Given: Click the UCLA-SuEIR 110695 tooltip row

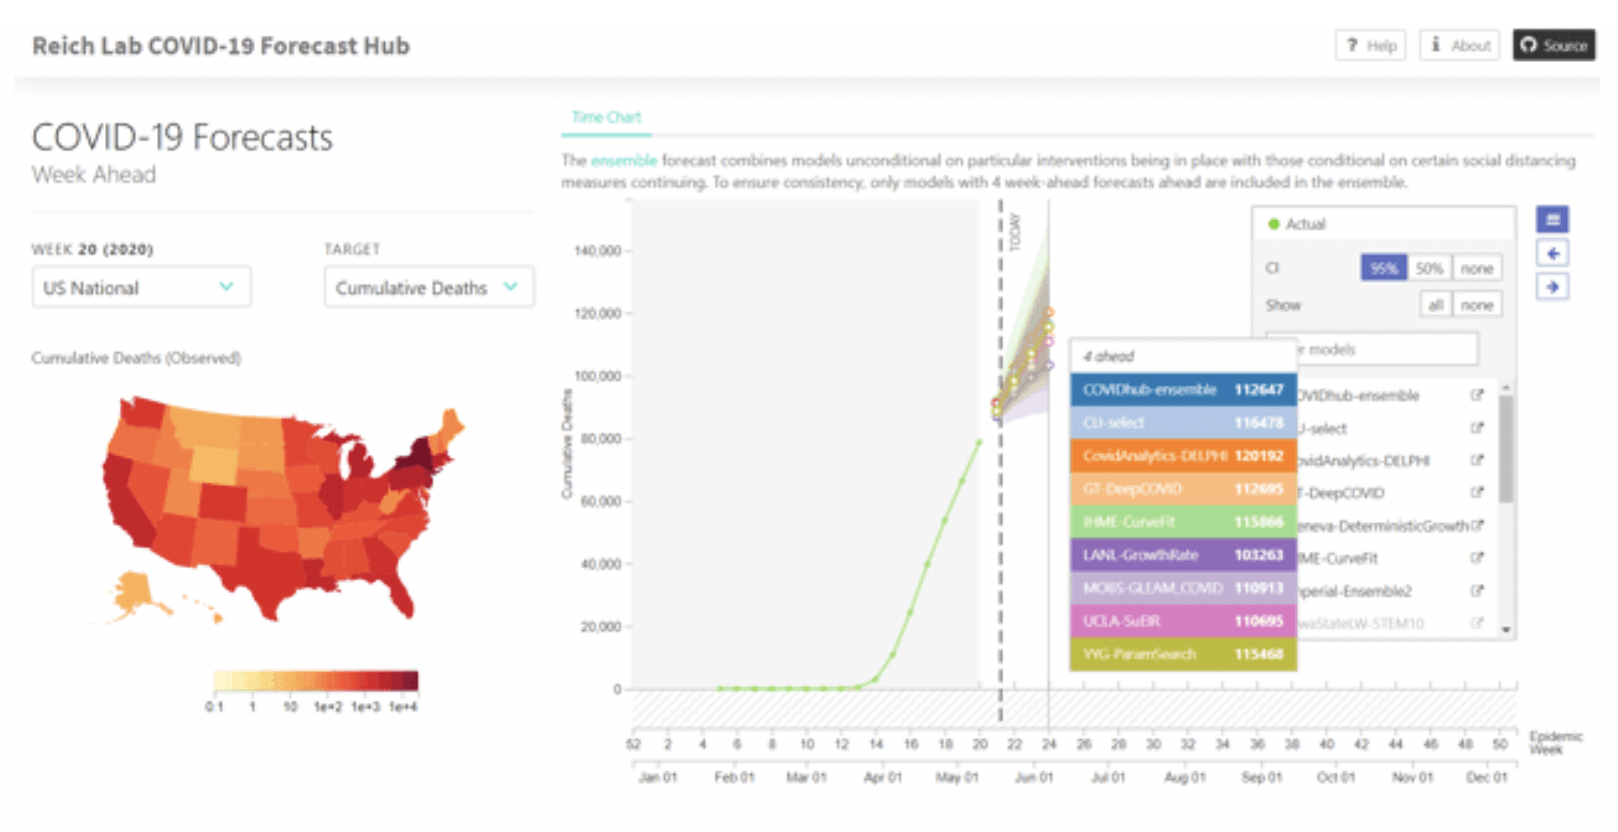Looking at the screenshot, I should coord(1183,621).
